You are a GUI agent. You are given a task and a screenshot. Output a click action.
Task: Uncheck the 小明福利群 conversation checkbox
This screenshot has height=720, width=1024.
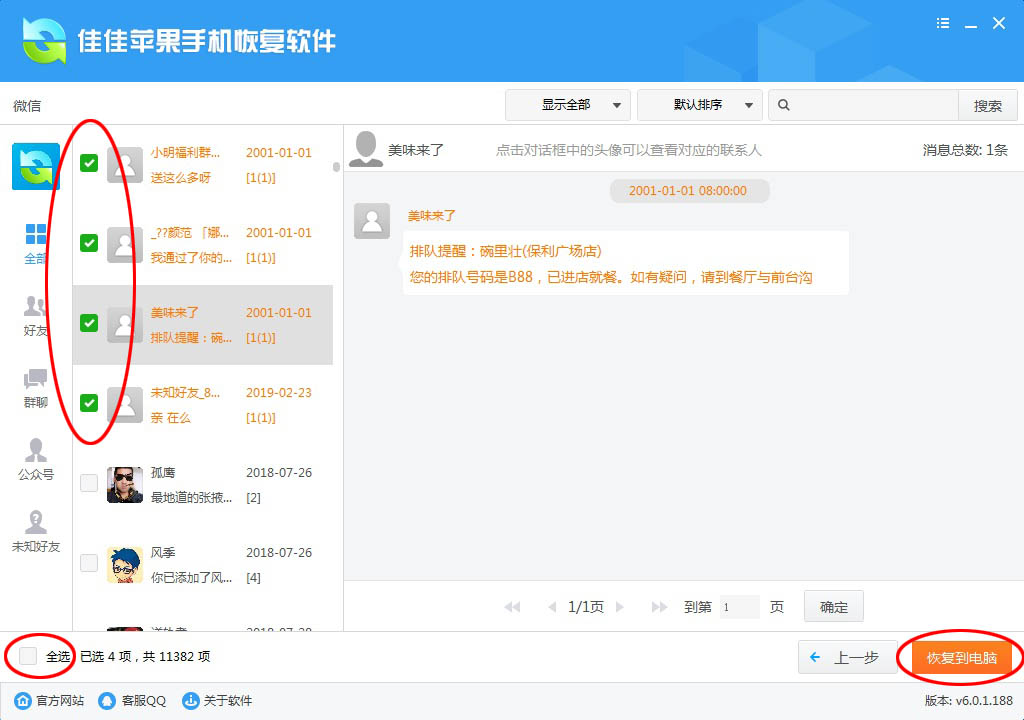(89, 163)
